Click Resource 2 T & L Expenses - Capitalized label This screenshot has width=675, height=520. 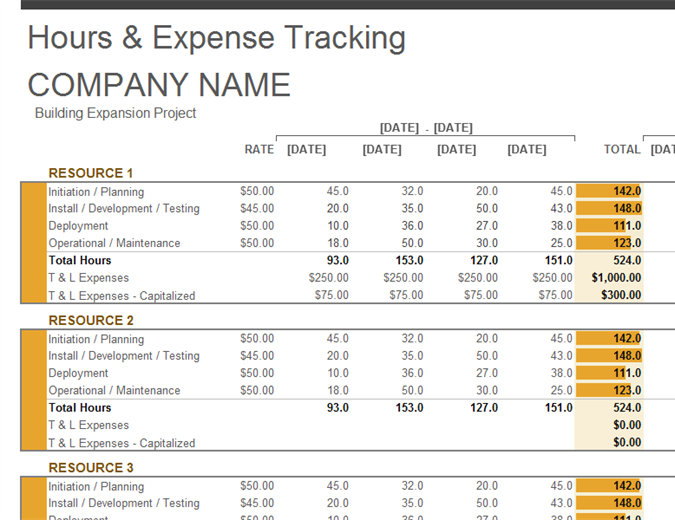121,443
